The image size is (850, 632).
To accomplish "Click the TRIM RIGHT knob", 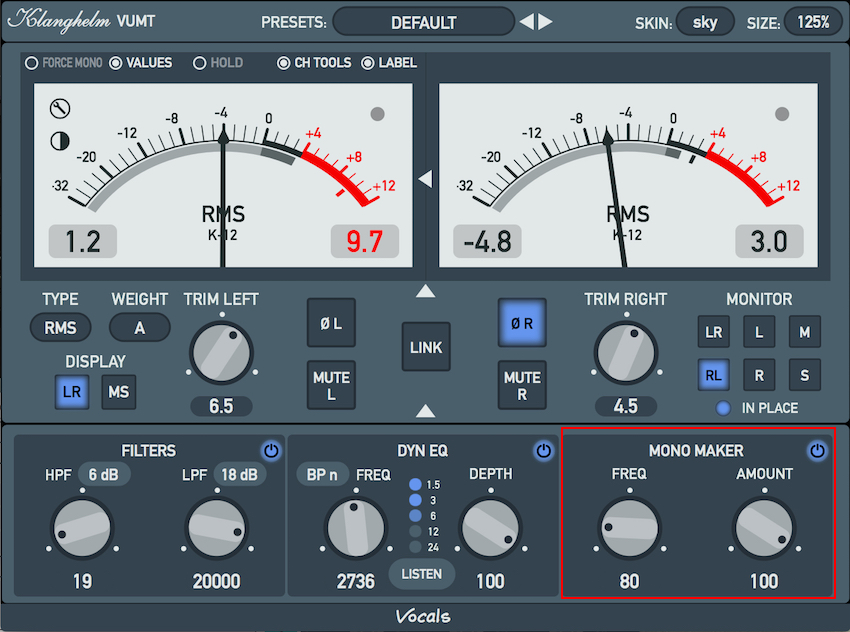I will (x=626, y=353).
